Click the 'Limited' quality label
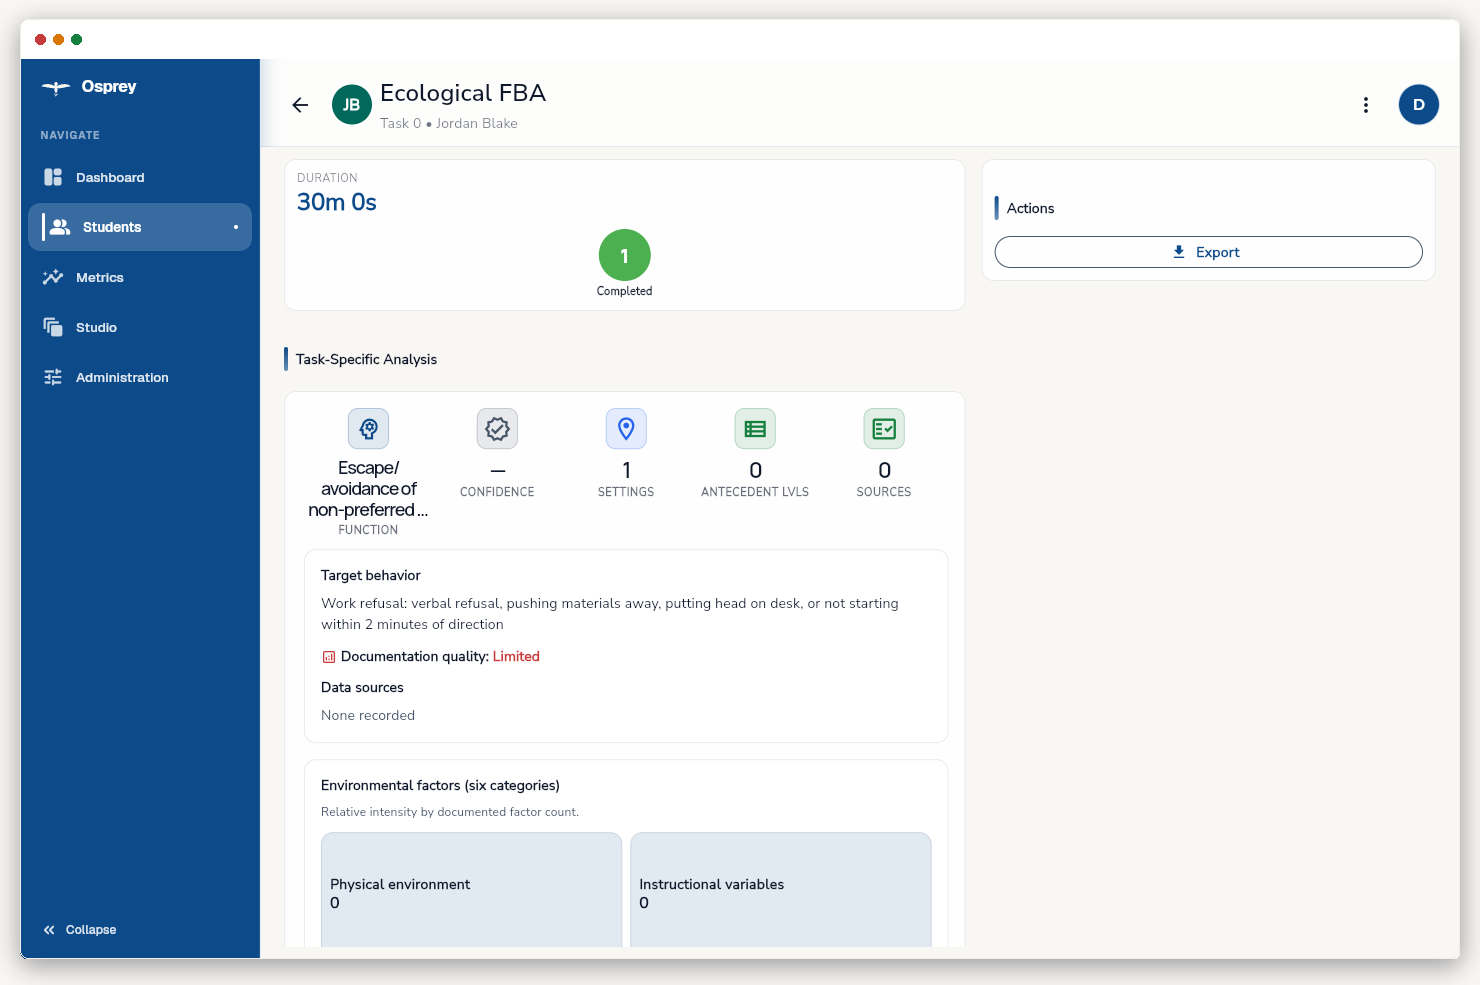 (x=516, y=656)
